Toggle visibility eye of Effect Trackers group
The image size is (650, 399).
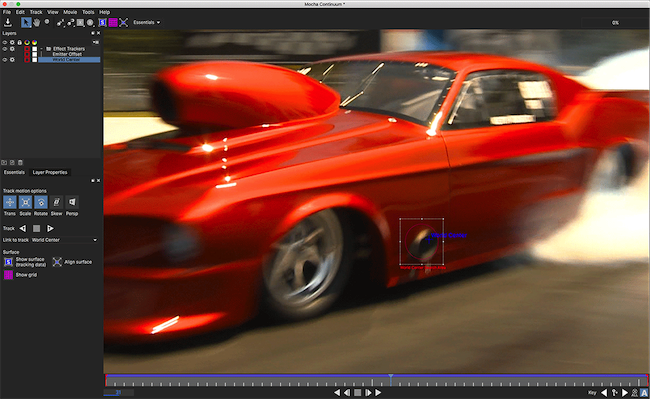click(x=5, y=49)
